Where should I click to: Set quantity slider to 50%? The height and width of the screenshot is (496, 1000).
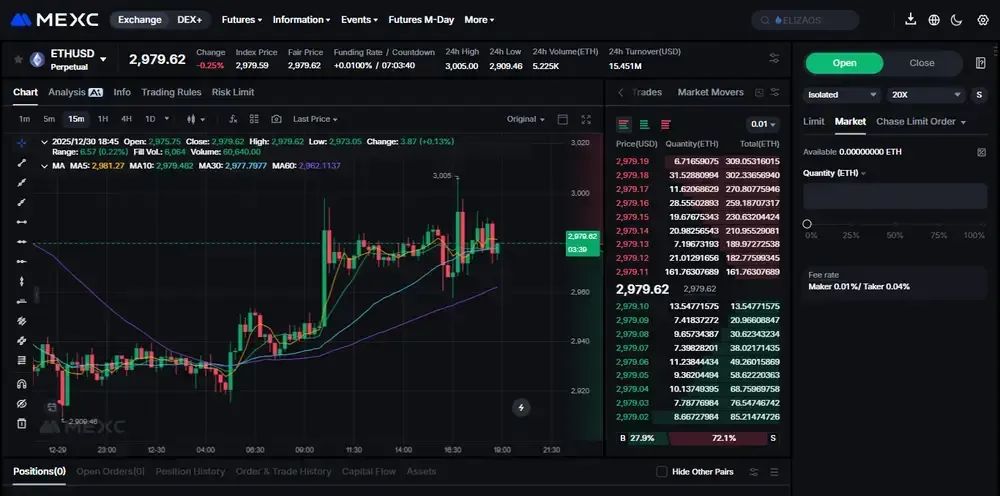click(x=894, y=224)
